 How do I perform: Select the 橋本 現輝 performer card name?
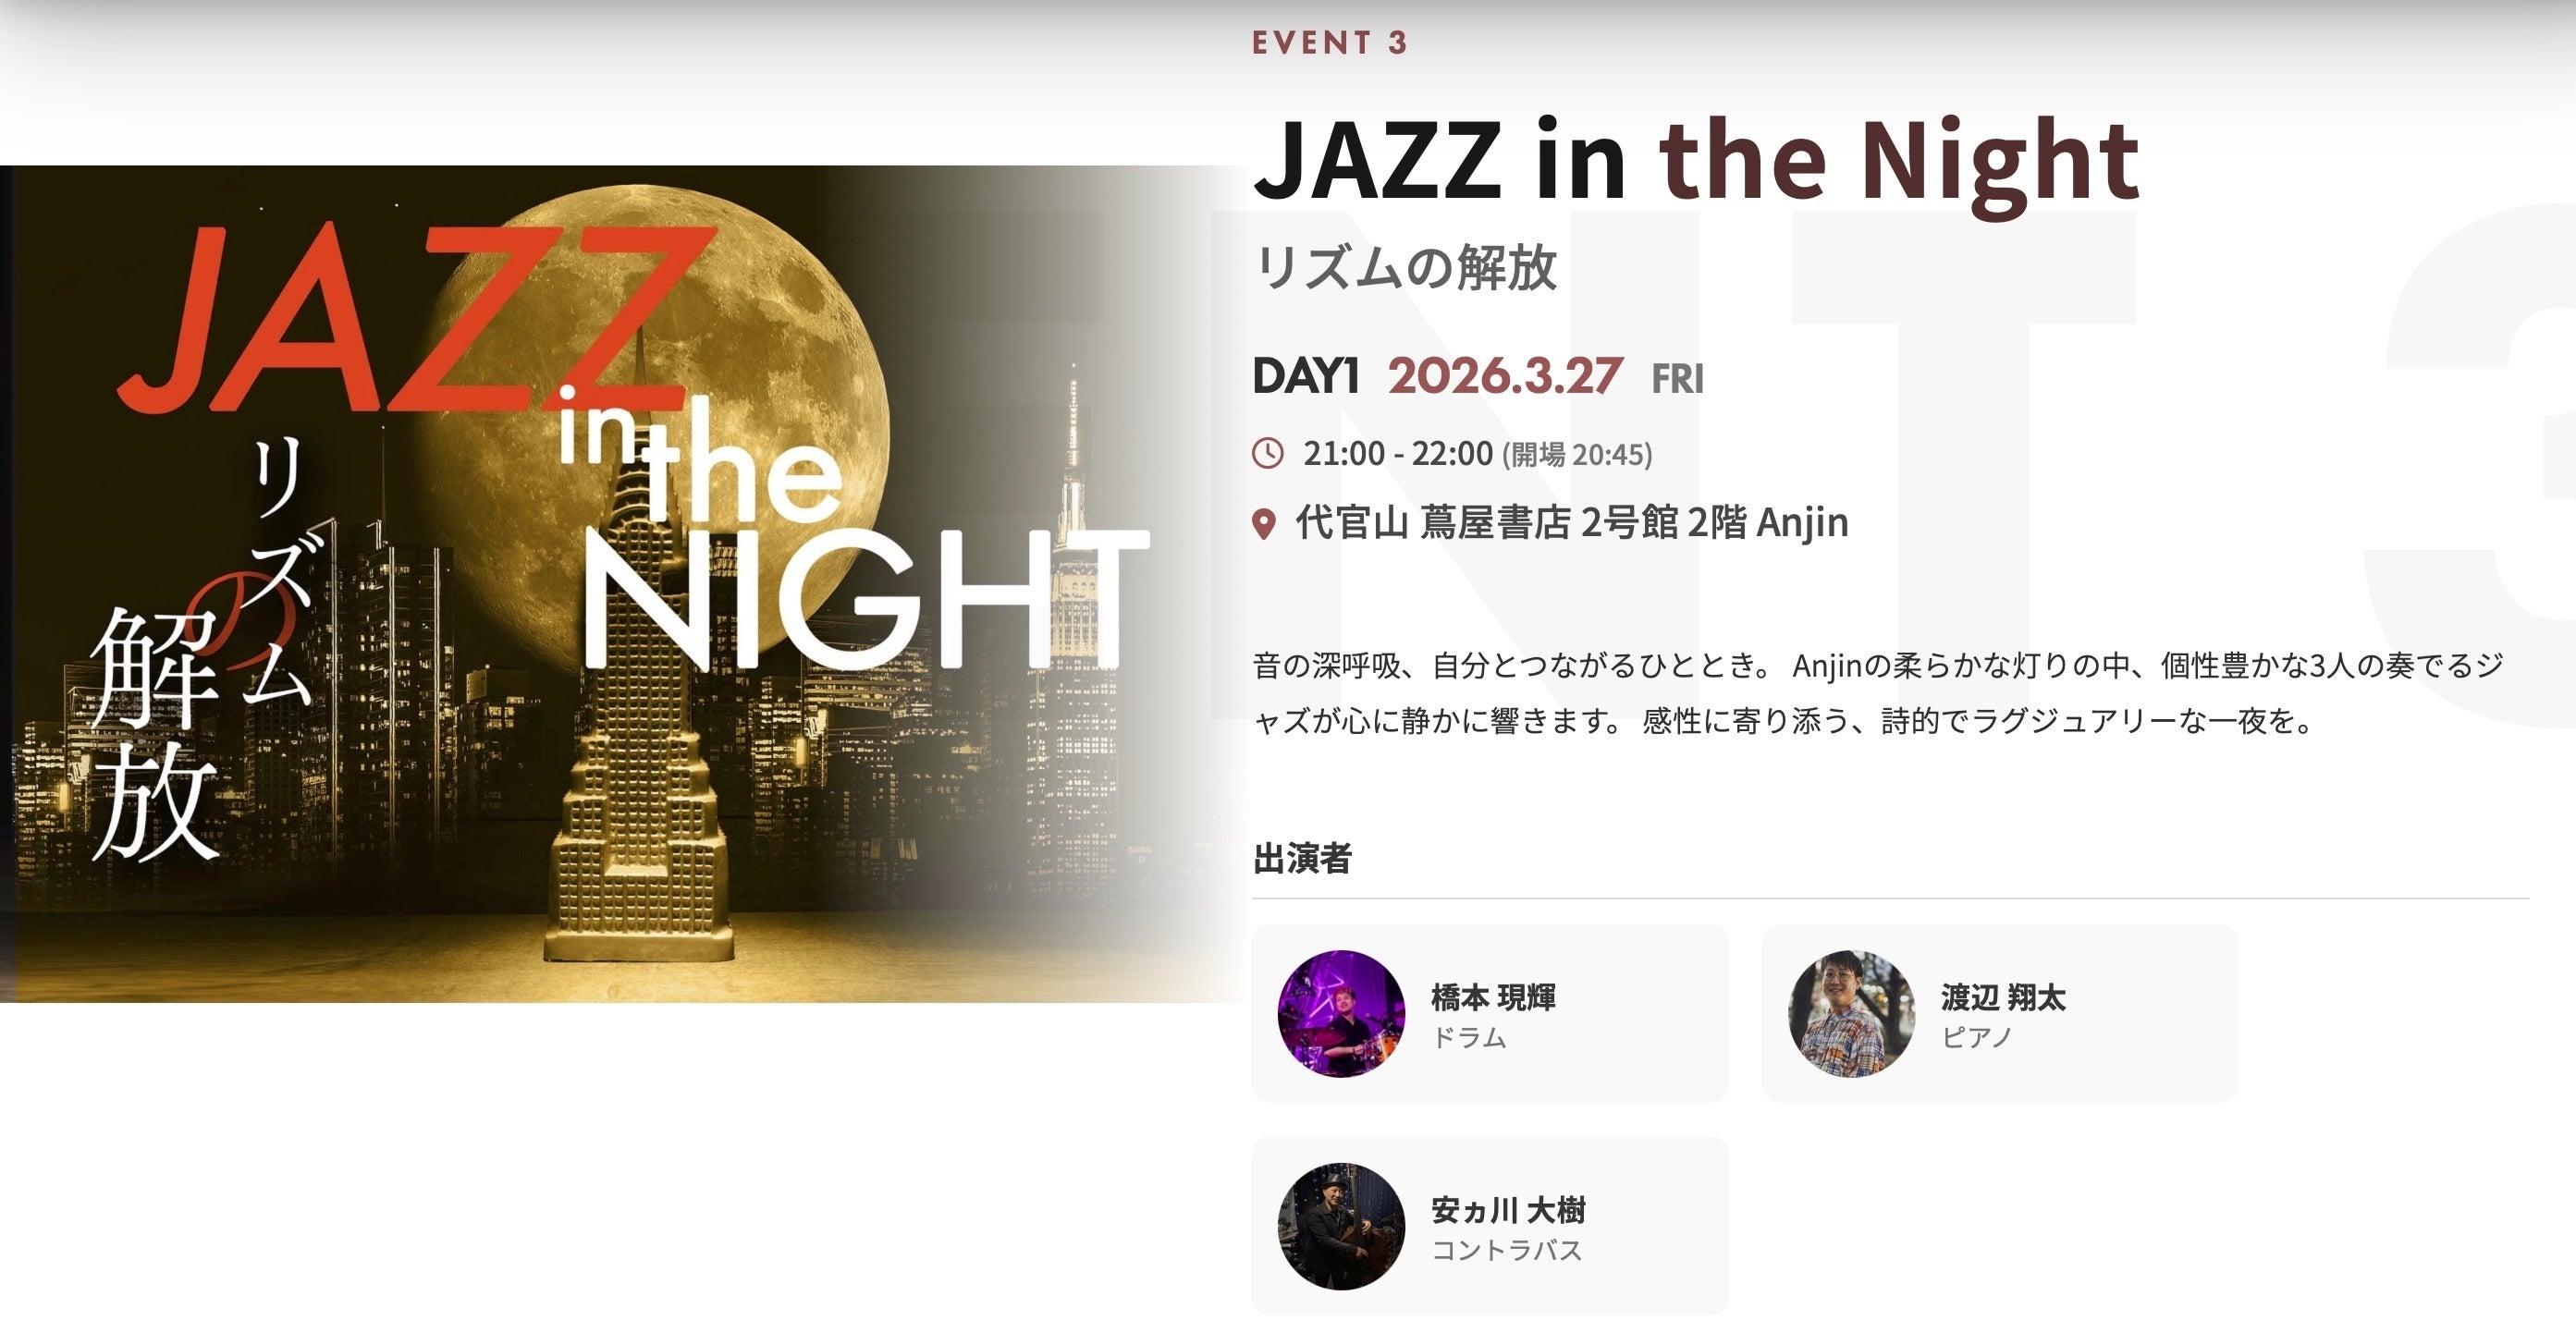(1493, 997)
